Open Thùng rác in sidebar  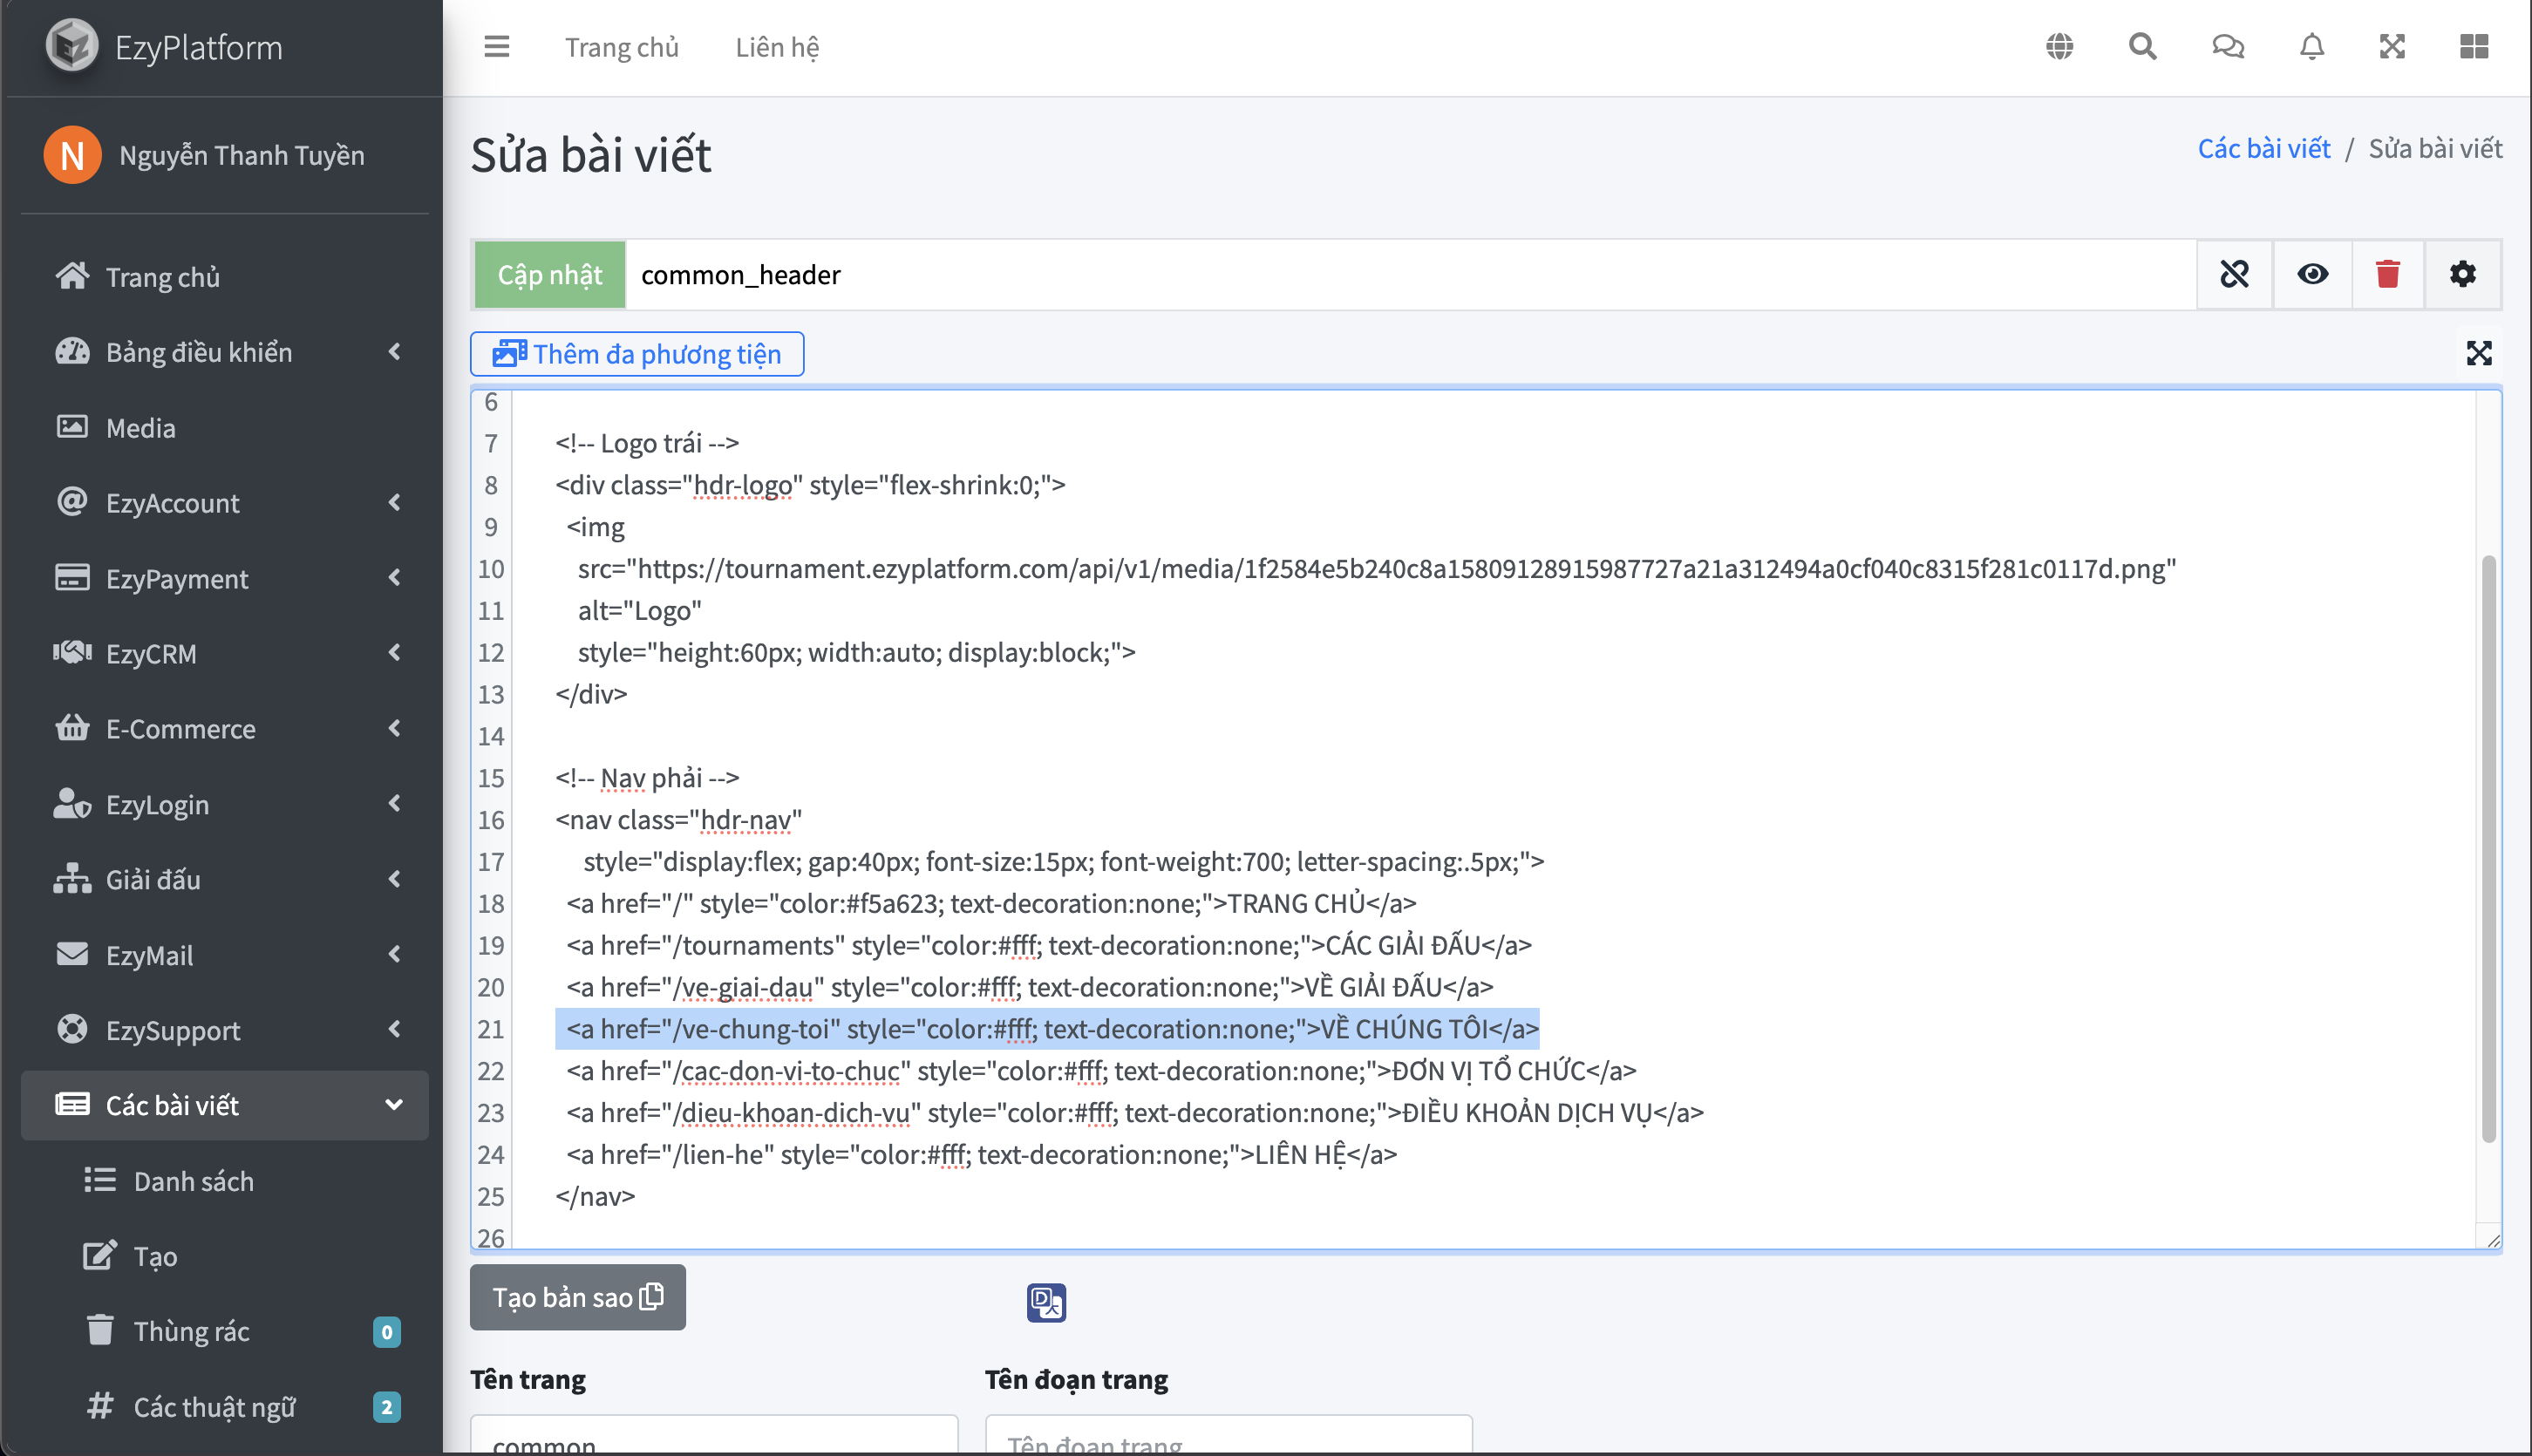click(x=191, y=1331)
